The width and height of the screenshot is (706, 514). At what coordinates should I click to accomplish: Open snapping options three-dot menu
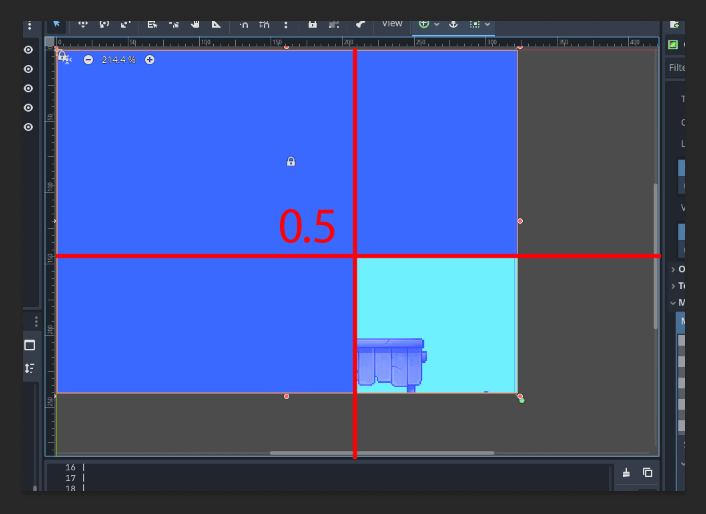click(285, 25)
